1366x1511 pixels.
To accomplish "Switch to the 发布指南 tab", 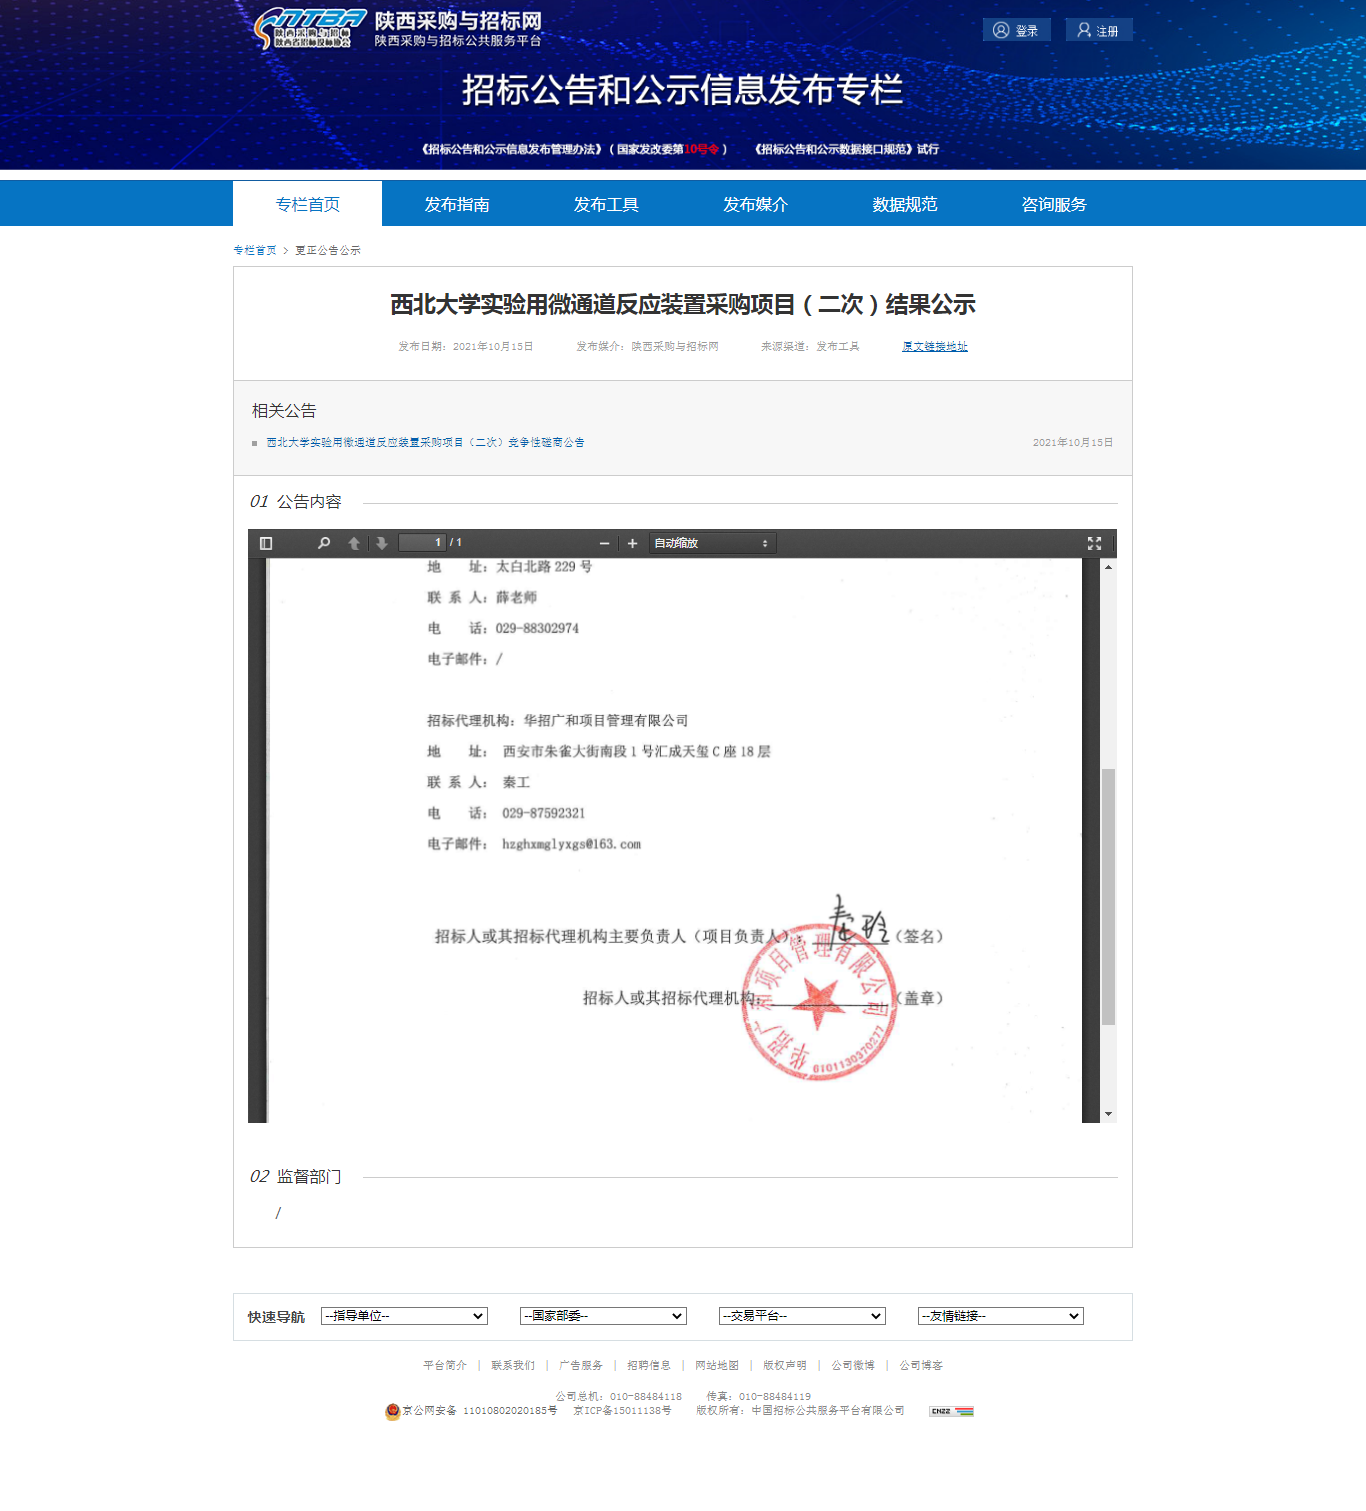I will (x=457, y=204).
